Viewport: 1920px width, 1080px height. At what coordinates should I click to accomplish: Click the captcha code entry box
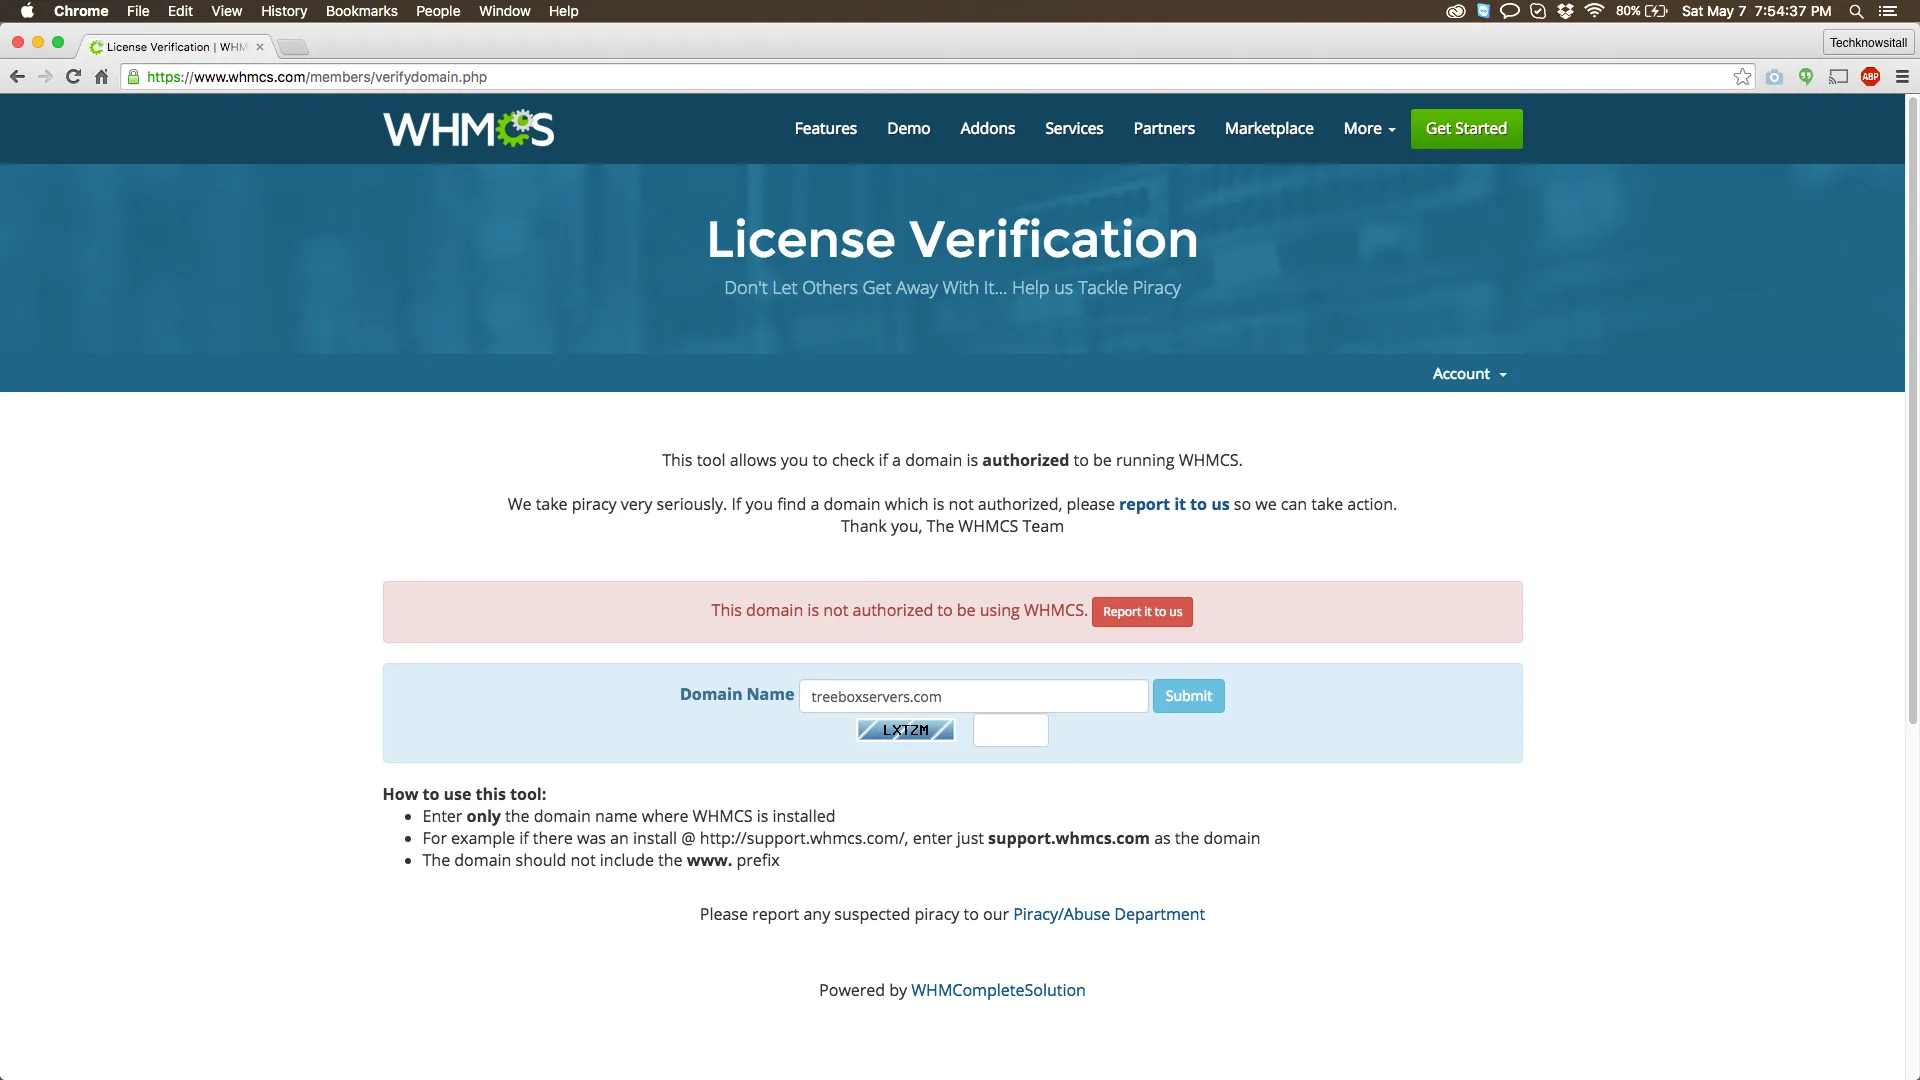coord(1010,730)
